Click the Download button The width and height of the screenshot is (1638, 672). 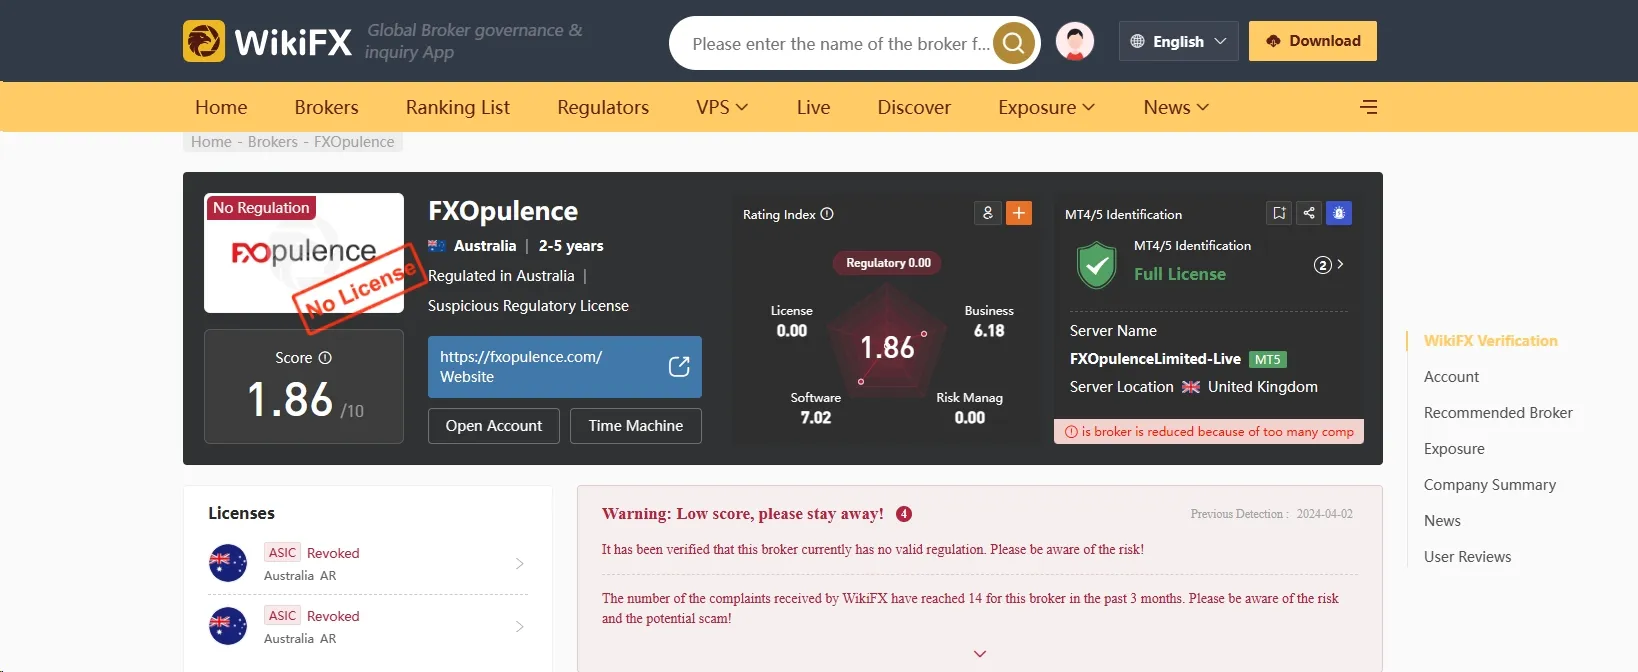pyautogui.click(x=1313, y=41)
